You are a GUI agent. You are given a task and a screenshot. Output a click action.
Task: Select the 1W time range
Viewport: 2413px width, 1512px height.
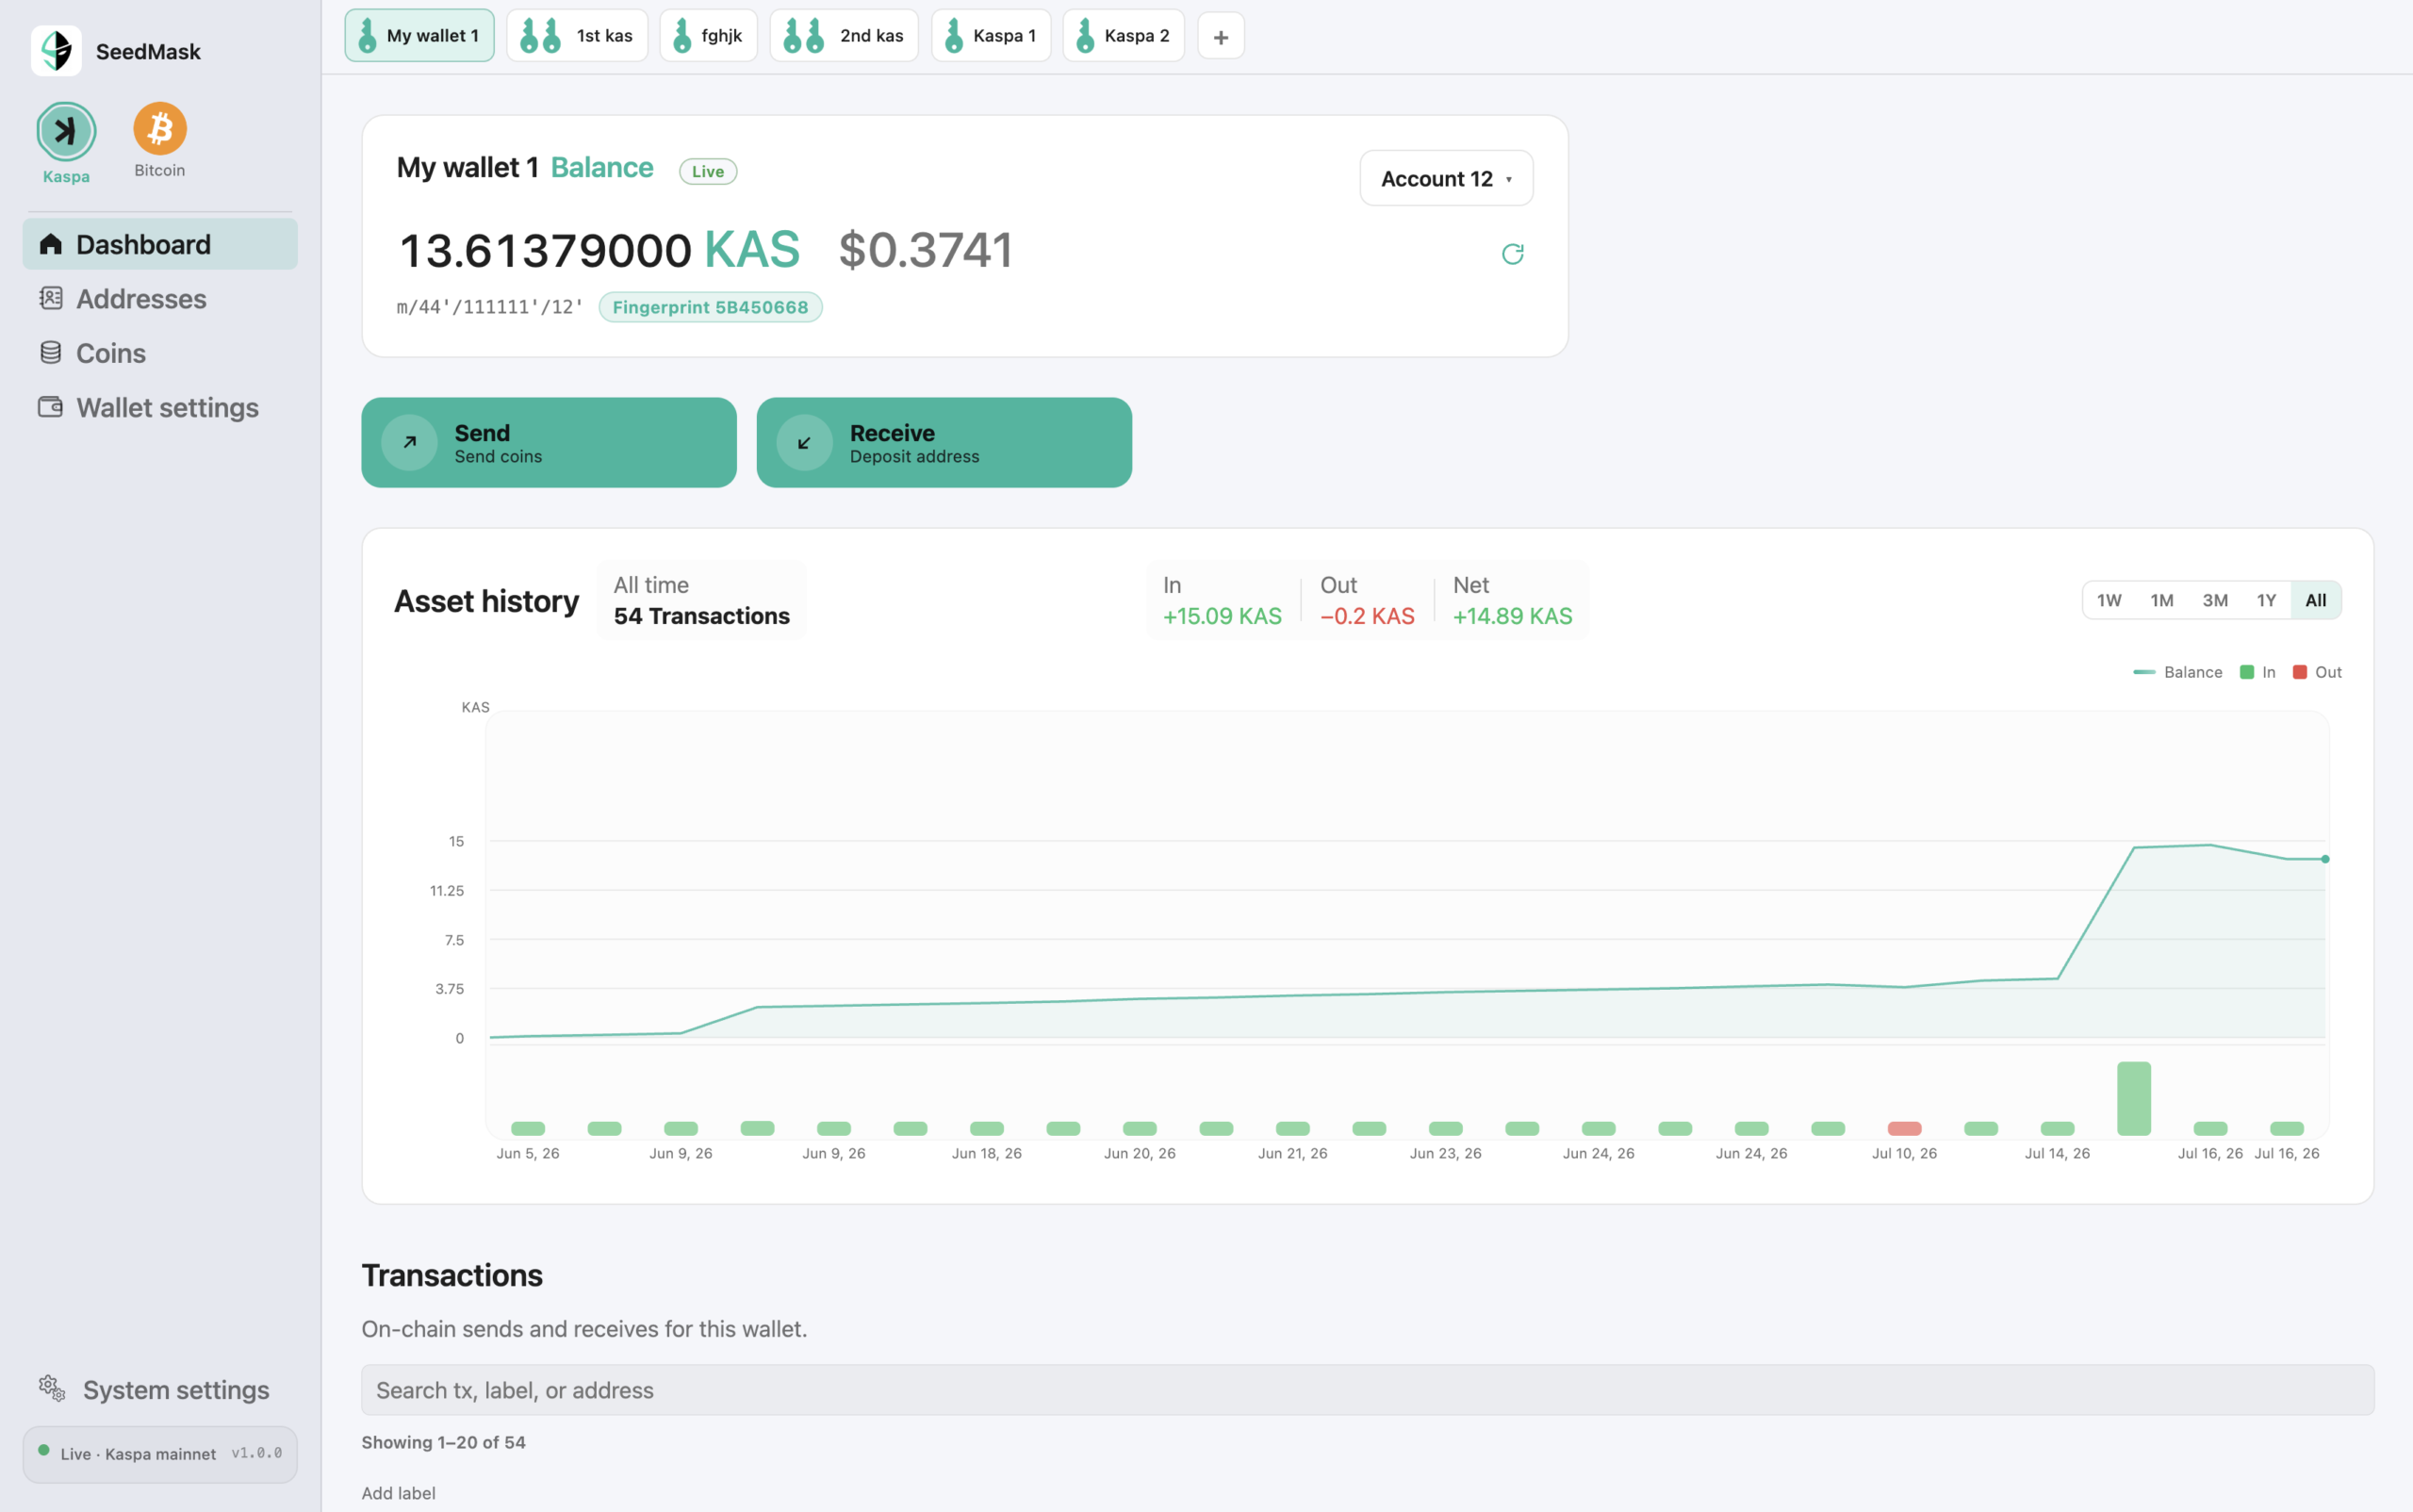tap(2108, 600)
